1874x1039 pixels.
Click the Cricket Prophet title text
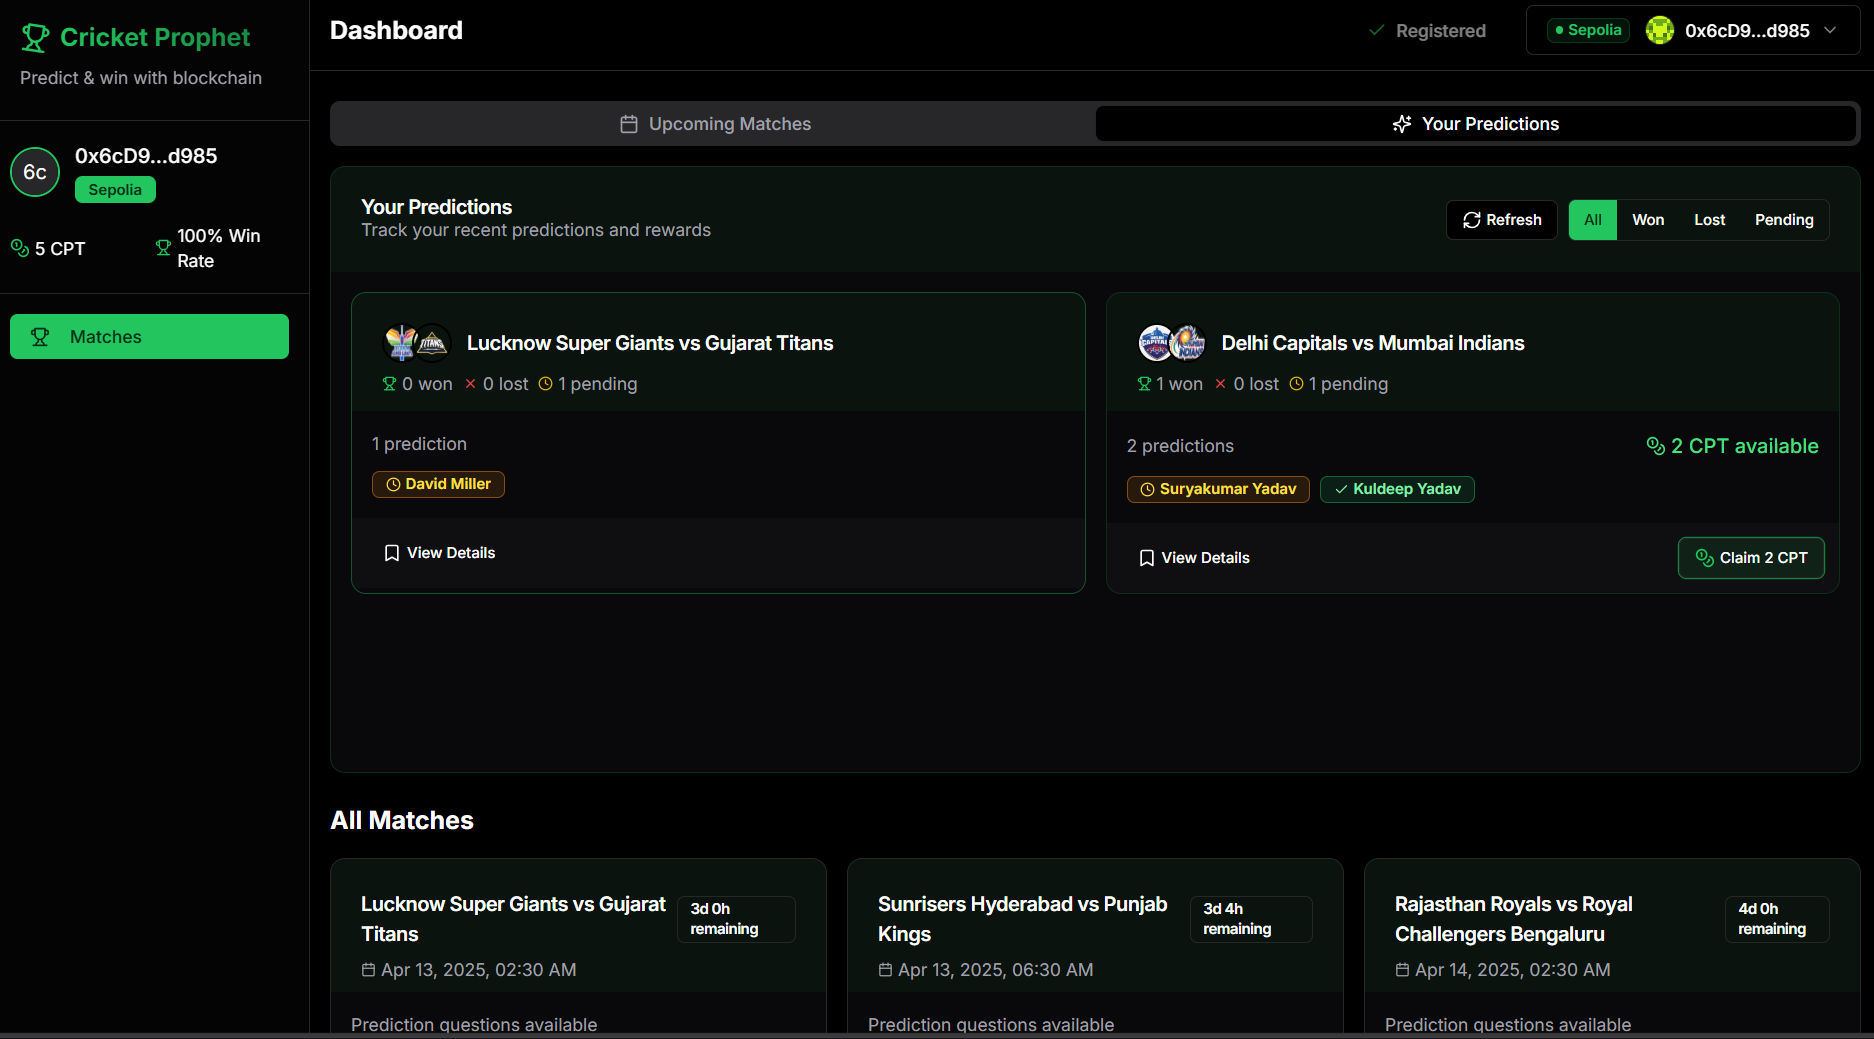tap(155, 37)
